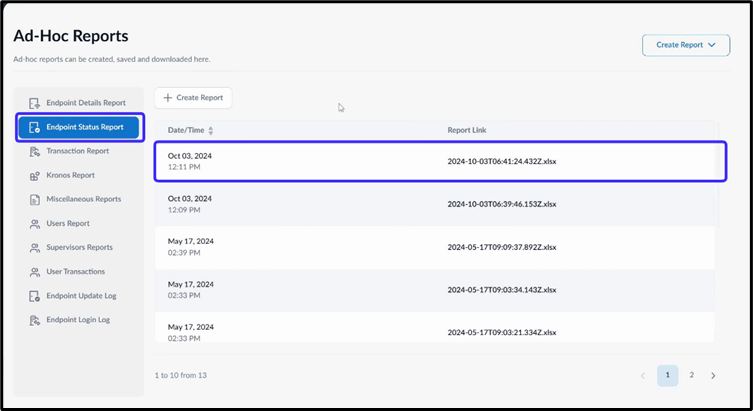Viewport: 753px width, 411px height.
Task: Sort by the Date/Time arrows icon
Action: tap(210, 131)
